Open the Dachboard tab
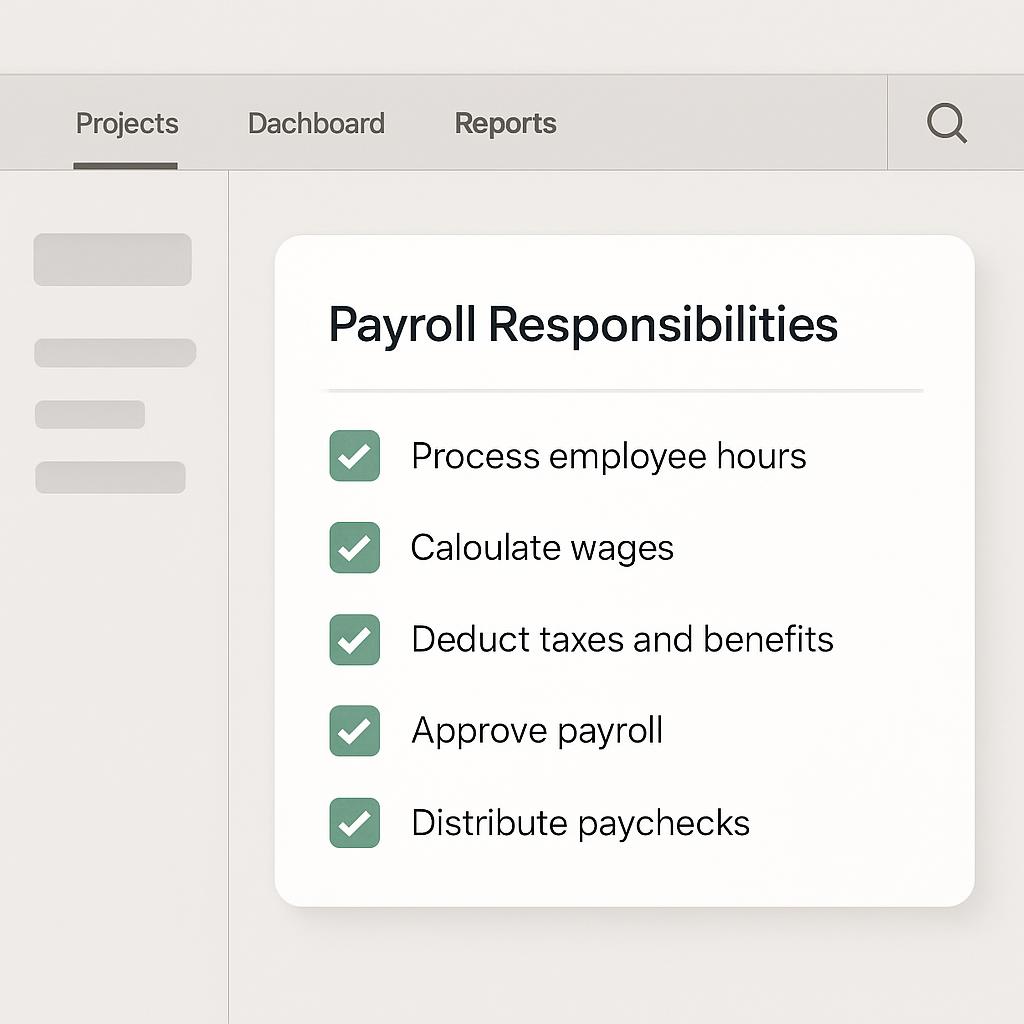The width and height of the screenshot is (1024, 1024). pos(316,124)
